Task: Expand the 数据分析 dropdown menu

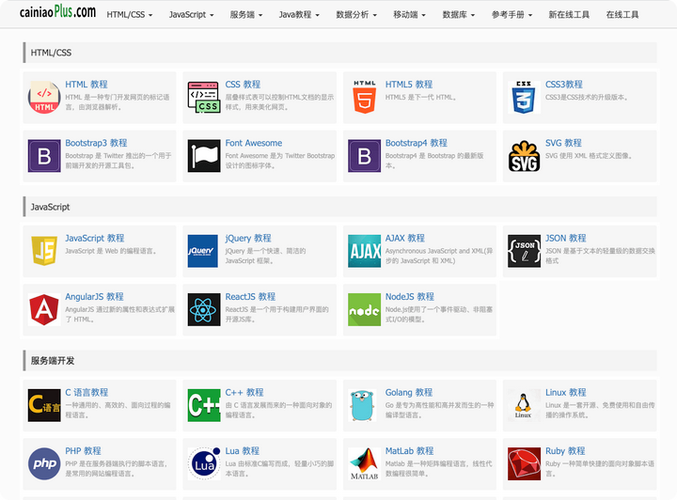Action: point(357,15)
